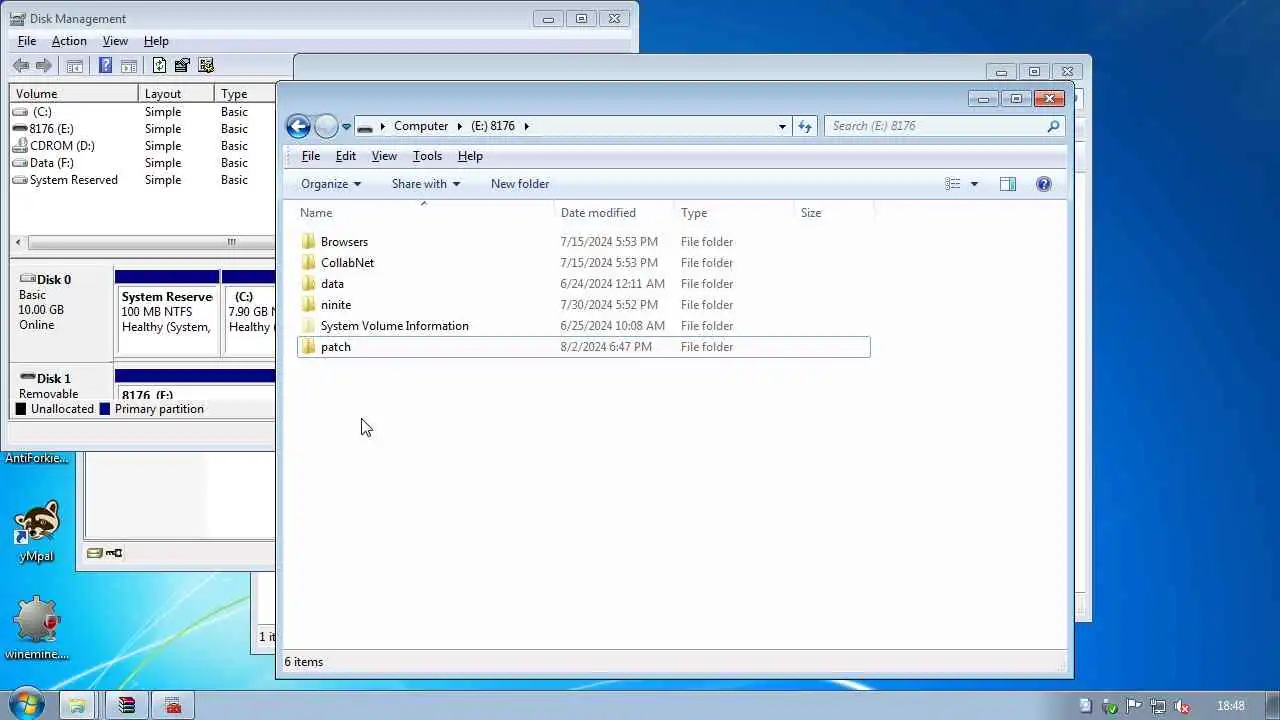Open the File menu in Disk Management

coord(27,41)
